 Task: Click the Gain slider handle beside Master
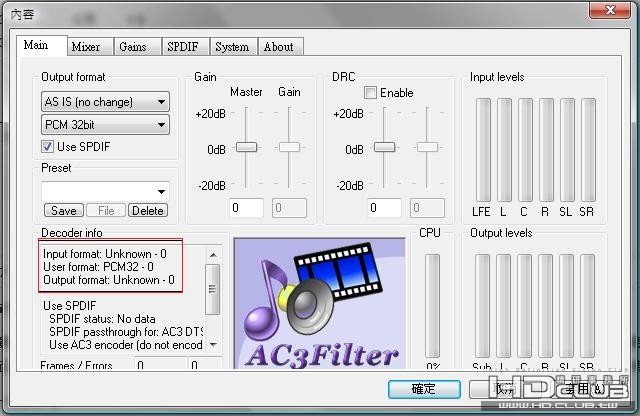pos(289,147)
